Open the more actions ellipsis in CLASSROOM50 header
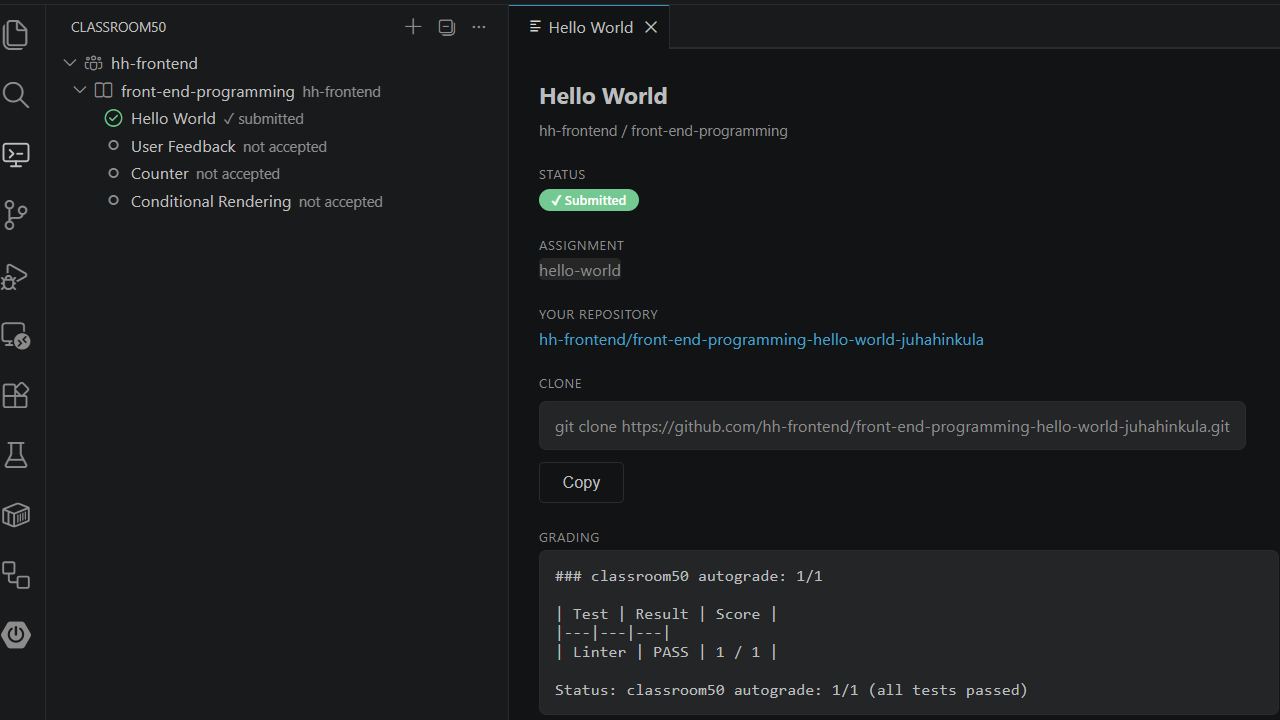 point(479,27)
